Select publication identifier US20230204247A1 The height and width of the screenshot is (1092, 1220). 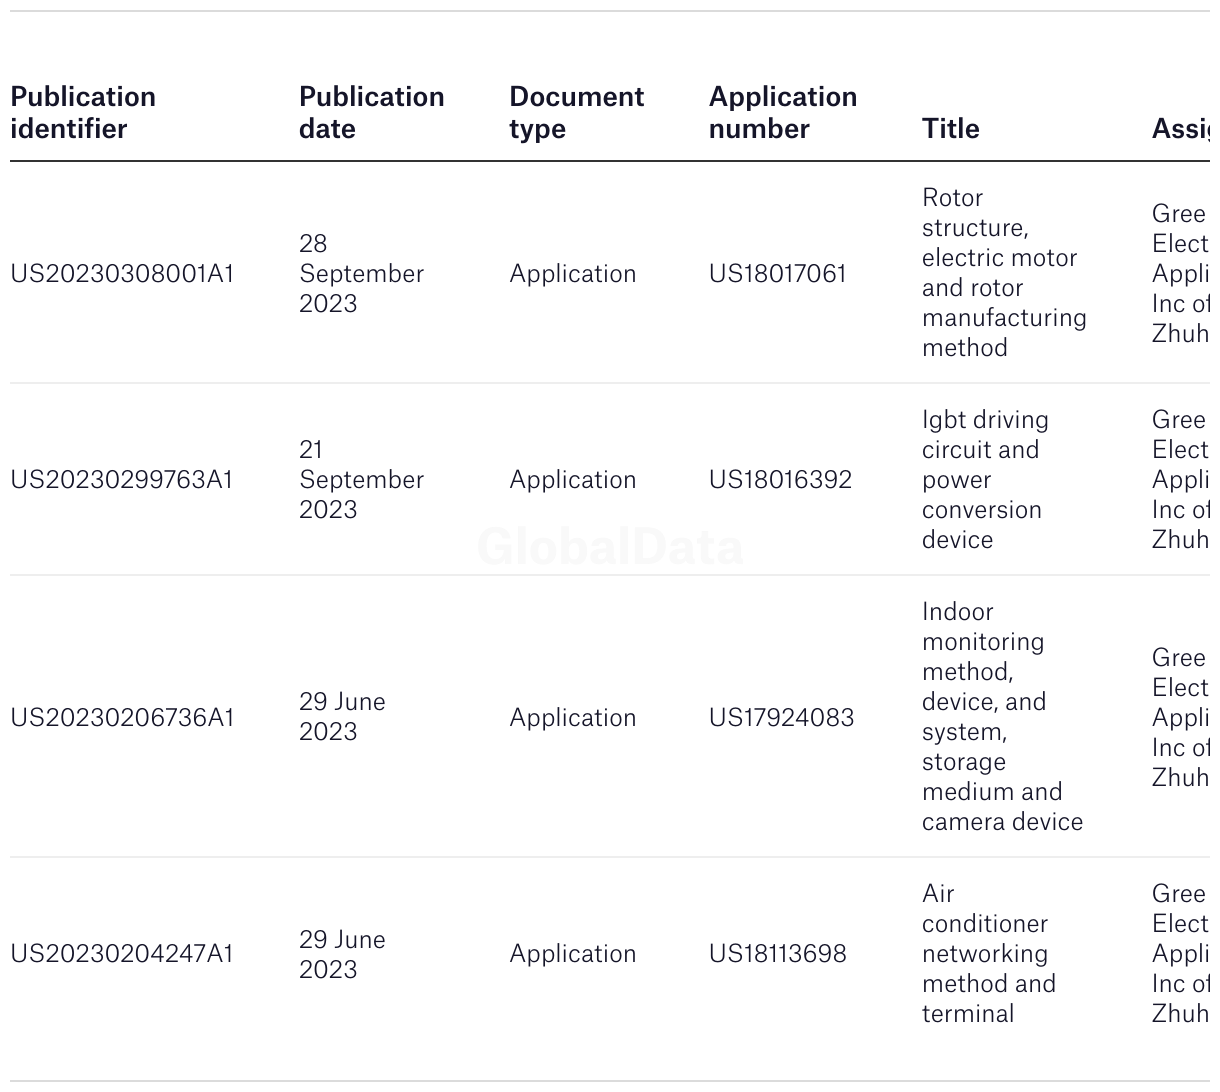[x=122, y=954]
